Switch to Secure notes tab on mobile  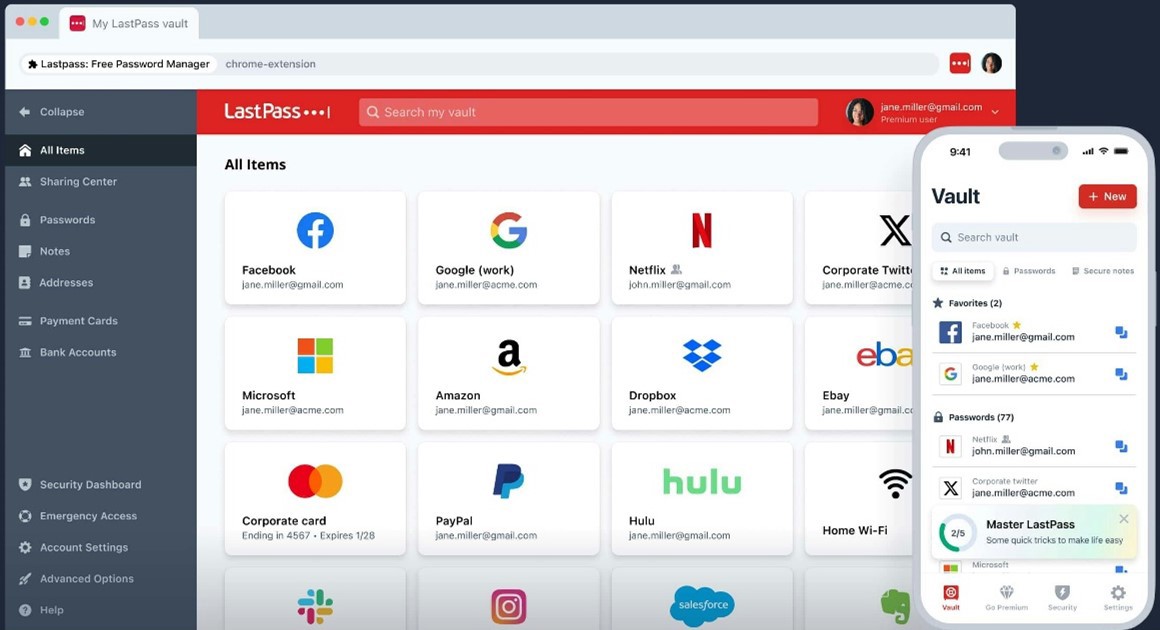coord(1102,271)
